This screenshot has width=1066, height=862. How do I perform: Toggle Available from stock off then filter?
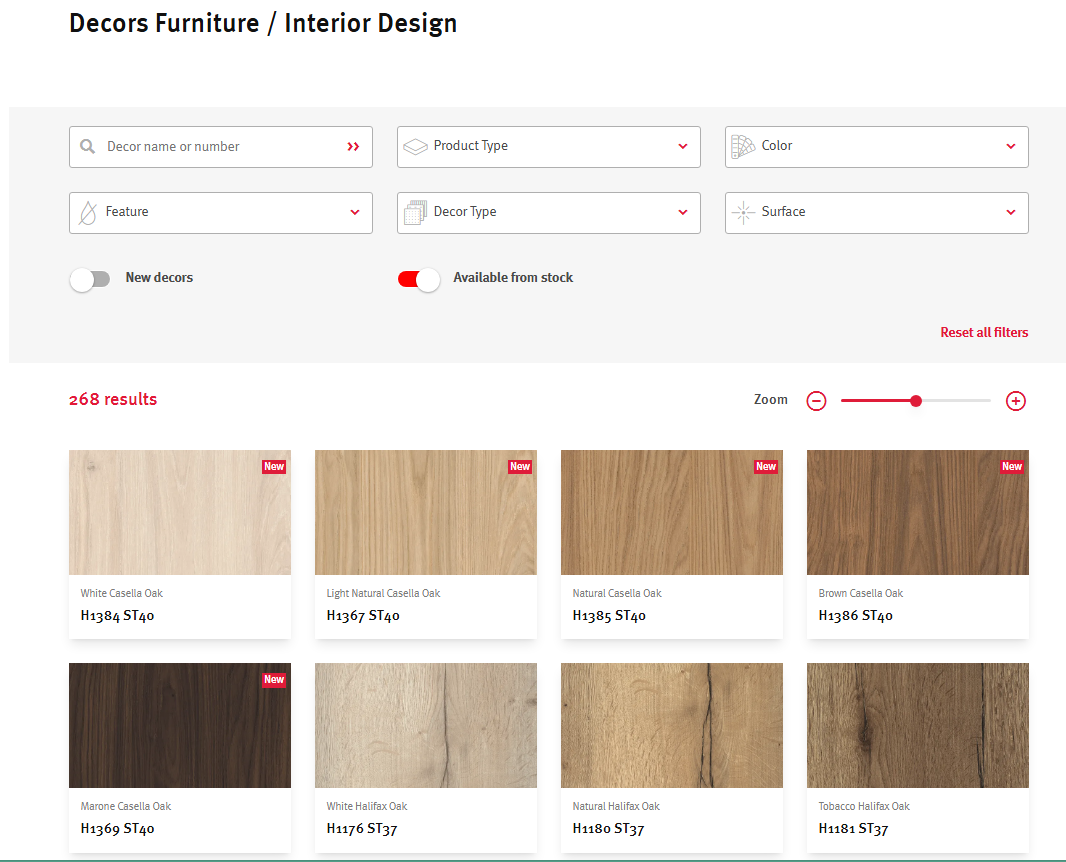[419, 280]
